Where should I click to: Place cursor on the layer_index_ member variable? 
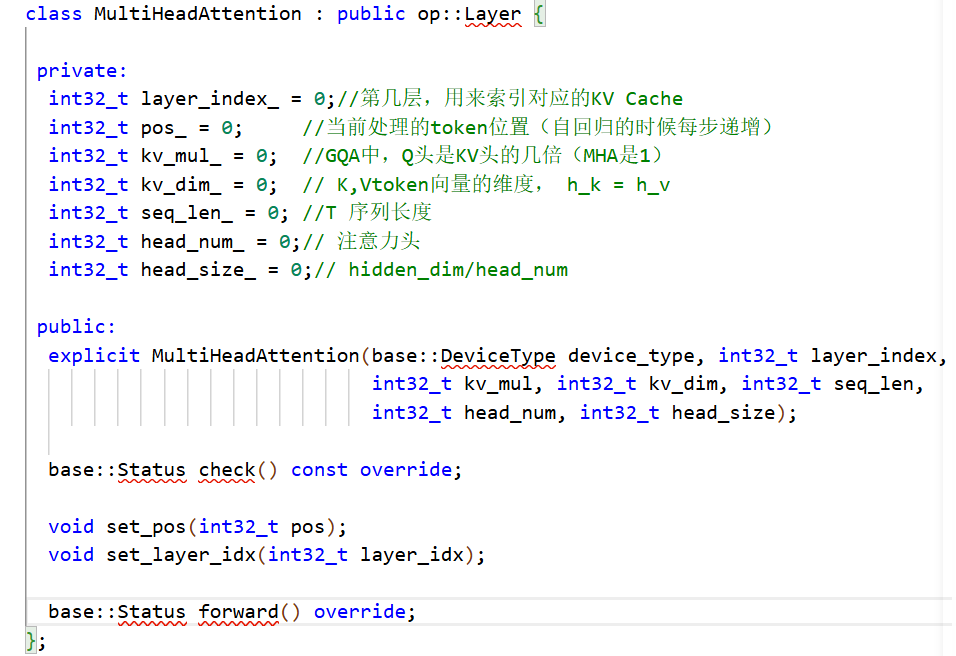(x=210, y=99)
